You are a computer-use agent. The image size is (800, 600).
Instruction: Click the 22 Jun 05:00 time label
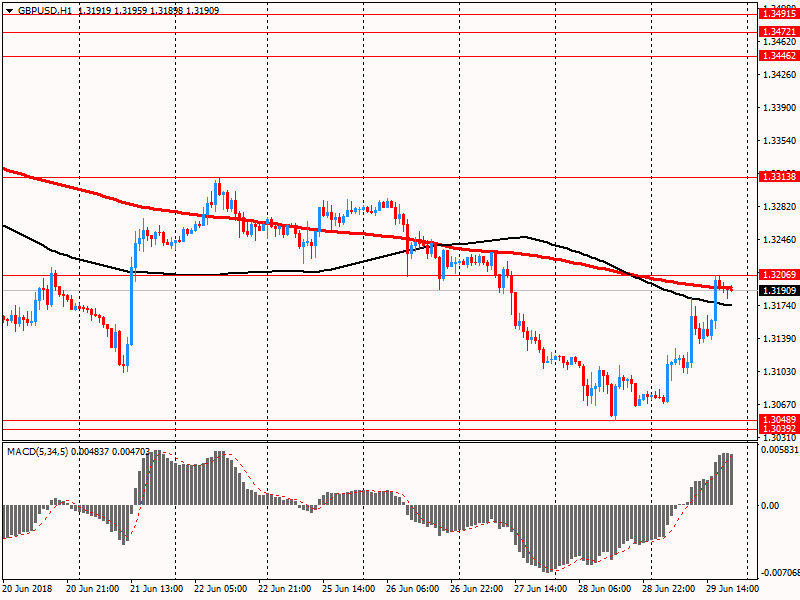tap(220, 588)
